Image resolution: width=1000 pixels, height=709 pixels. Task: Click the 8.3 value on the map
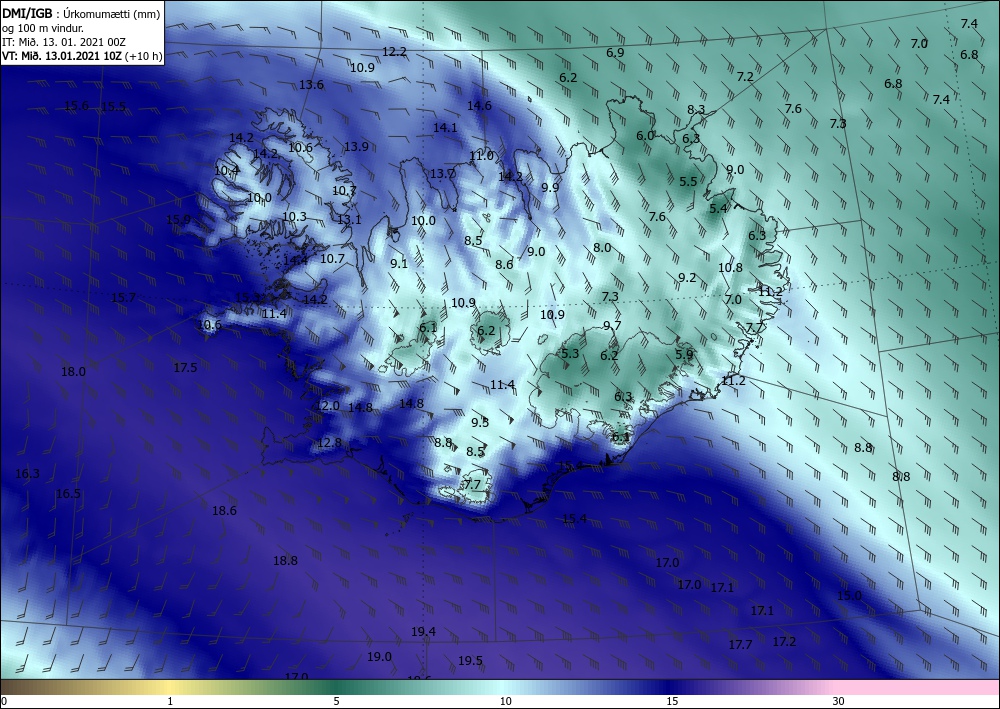(696, 110)
